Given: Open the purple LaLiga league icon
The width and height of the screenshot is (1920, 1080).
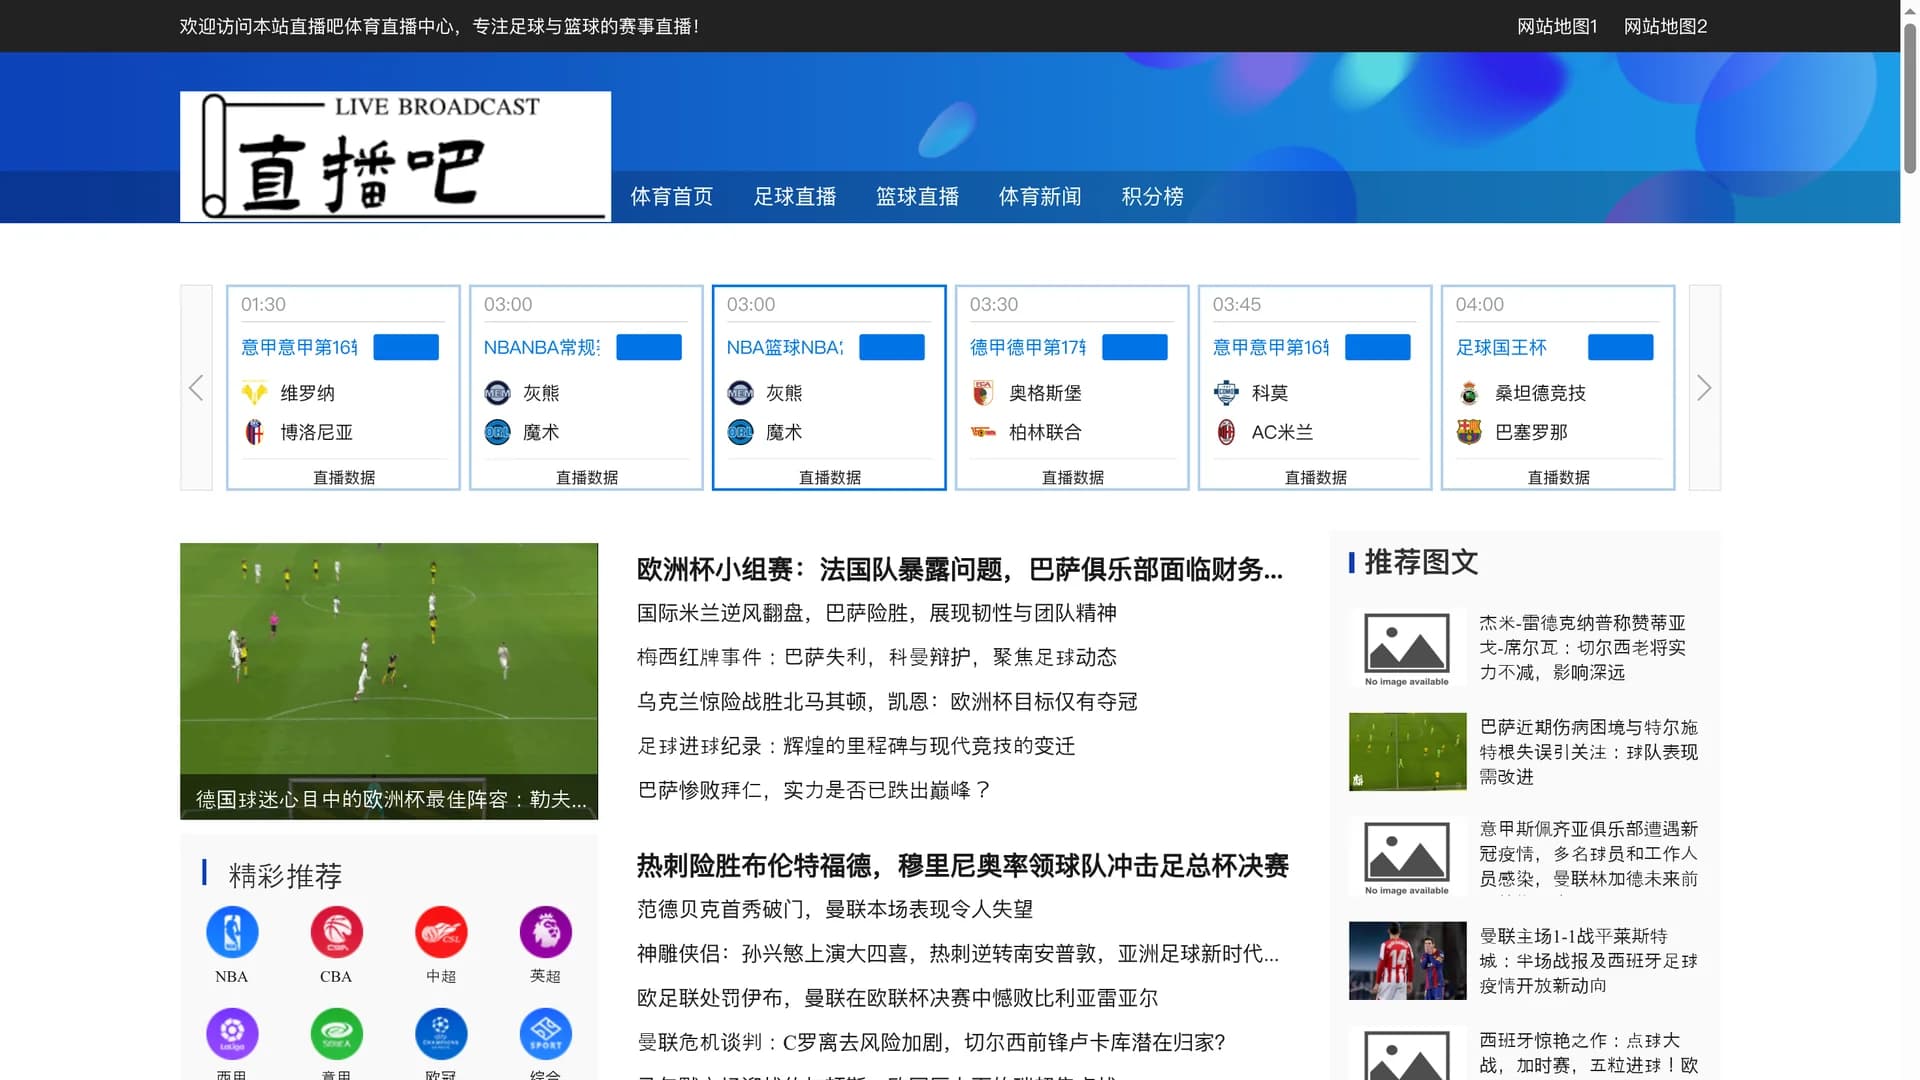Looking at the screenshot, I should coord(232,1033).
